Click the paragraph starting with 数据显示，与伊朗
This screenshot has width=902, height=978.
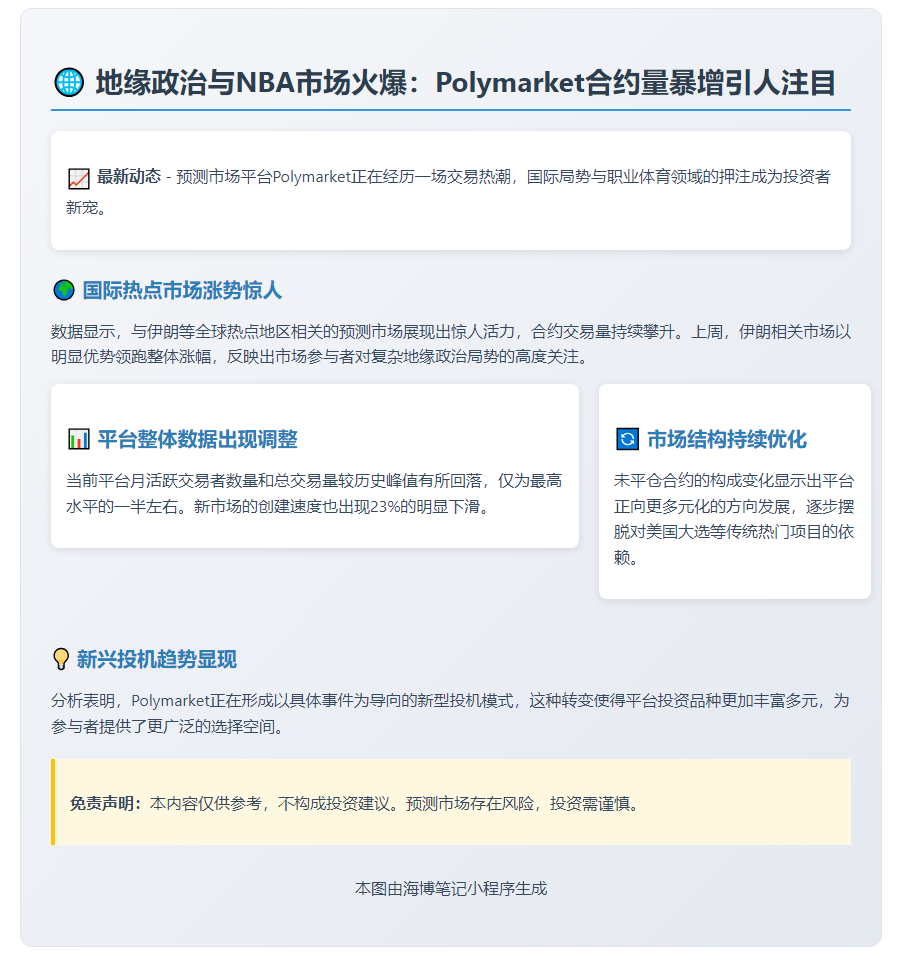point(451,344)
